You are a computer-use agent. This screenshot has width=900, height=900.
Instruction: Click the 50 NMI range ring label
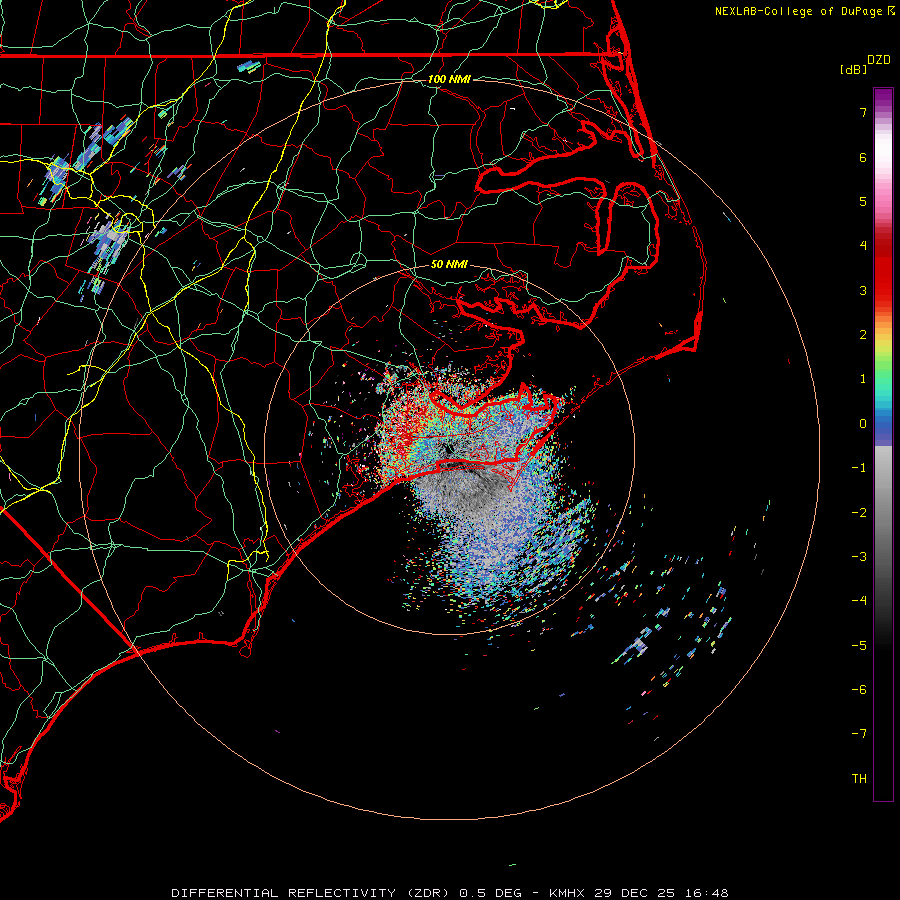tap(449, 264)
